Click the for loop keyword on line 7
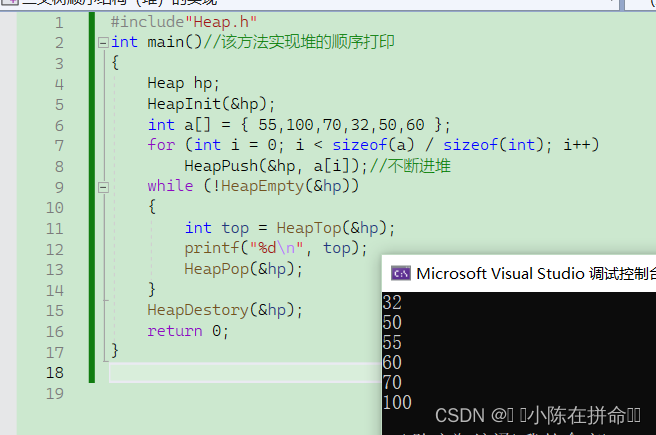 pyautogui.click(x=161, y=145)
